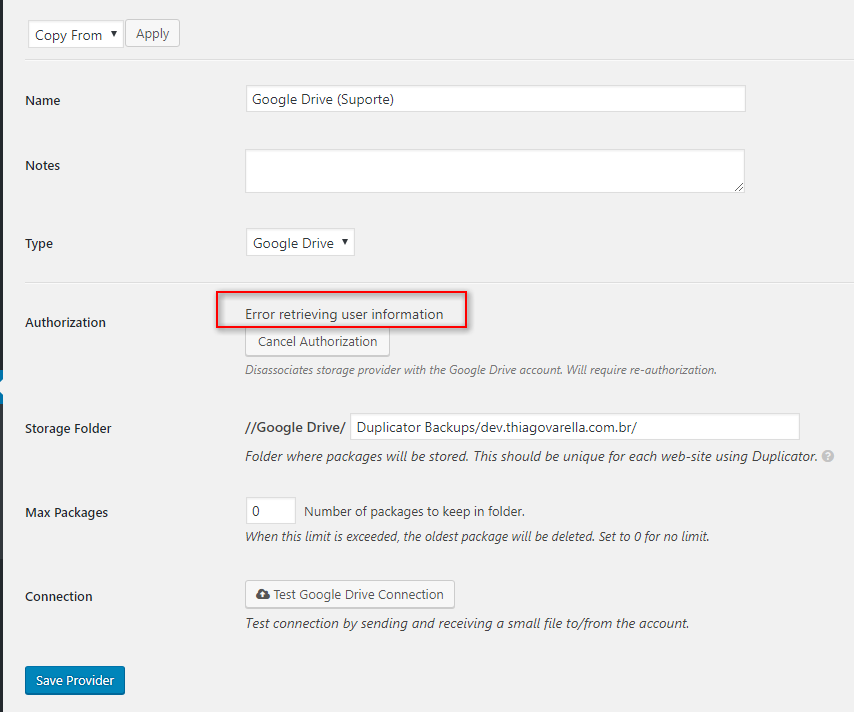This screenshot has height=712, width=854.
Task: Test Google Drive Connection
Action: coord(350,594)
